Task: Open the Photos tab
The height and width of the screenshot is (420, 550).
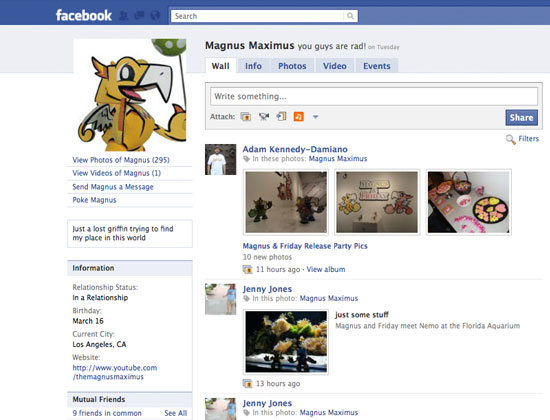Action: tap(292, 66)
